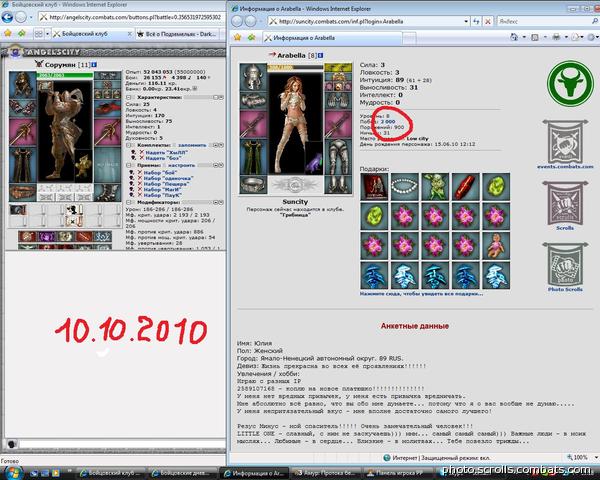This screenshot has width=600, height=480.
Task: Click the настроить link in Приемы
Action: tap(182, 165)
